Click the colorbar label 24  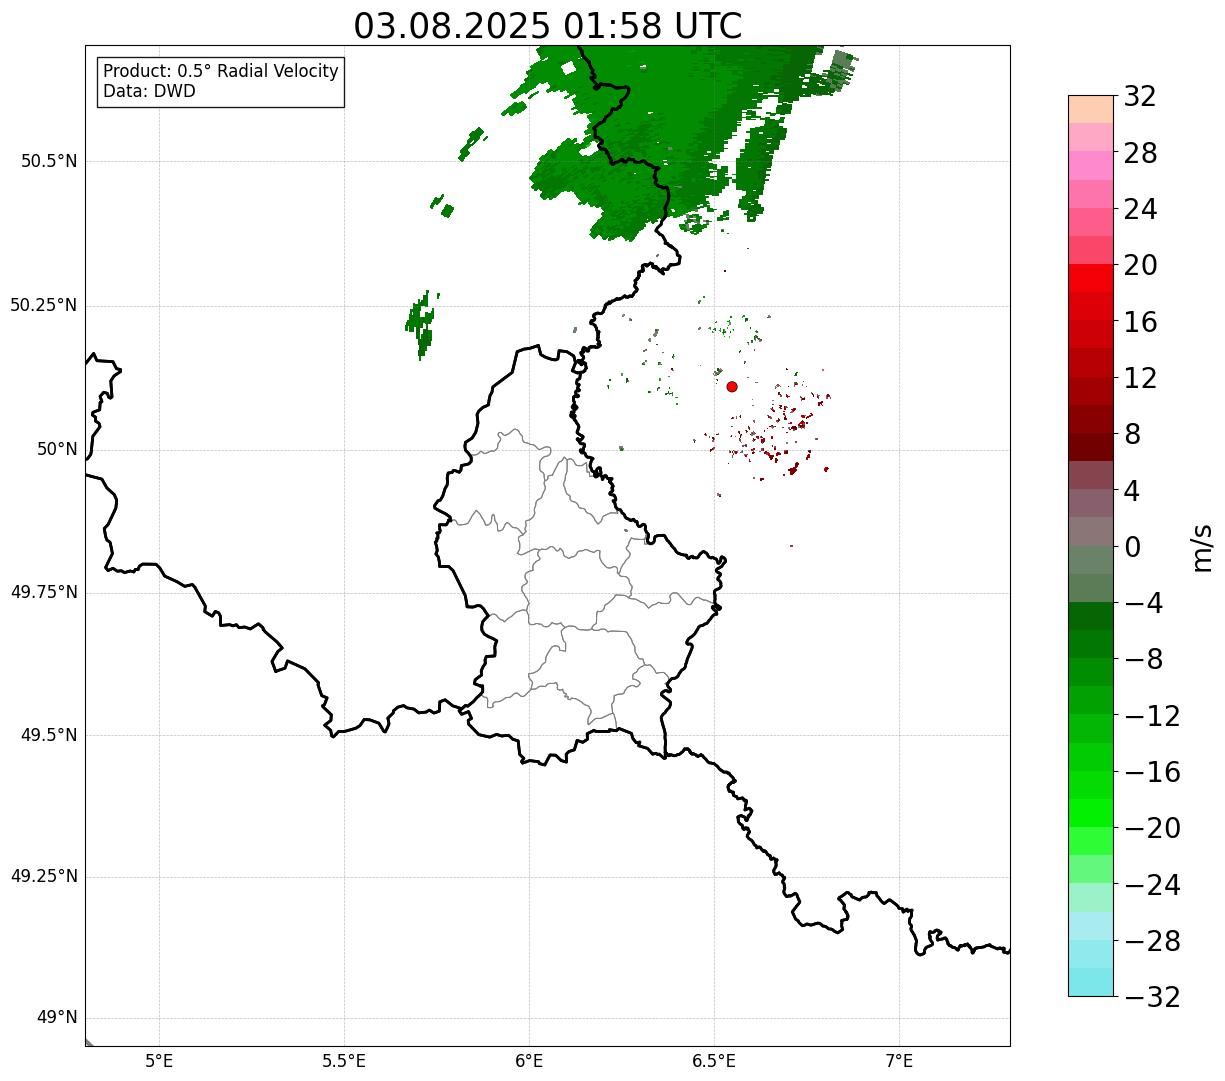(x=1140, y=209)
